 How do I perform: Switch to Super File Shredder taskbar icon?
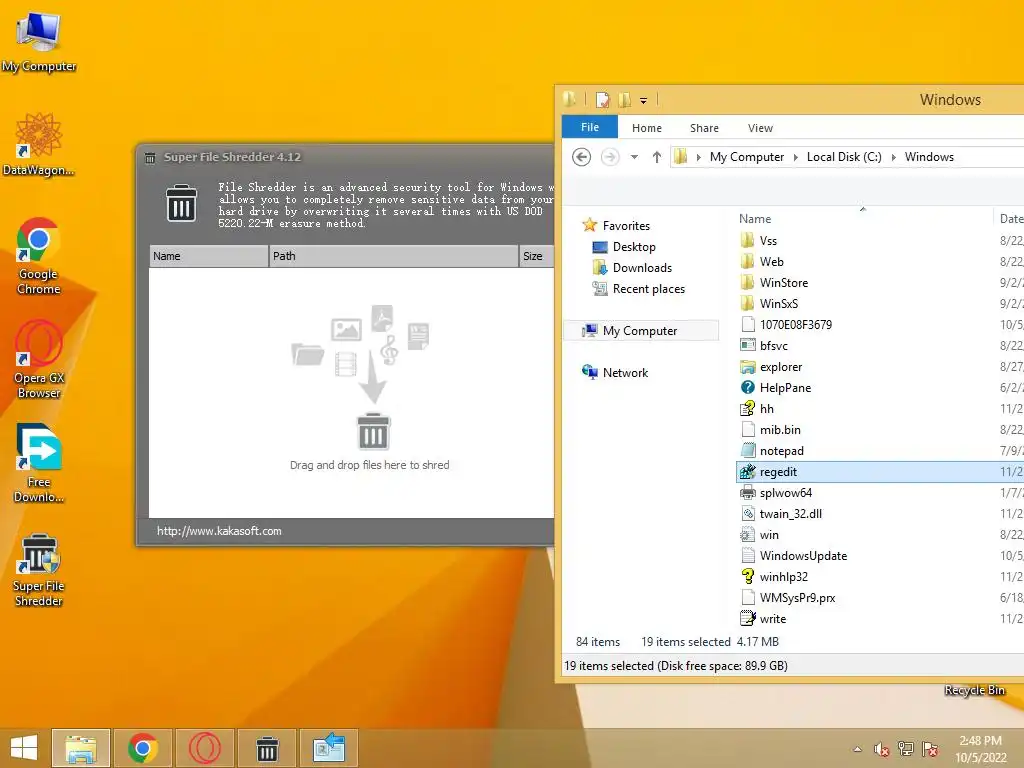(x=267, y=748)
